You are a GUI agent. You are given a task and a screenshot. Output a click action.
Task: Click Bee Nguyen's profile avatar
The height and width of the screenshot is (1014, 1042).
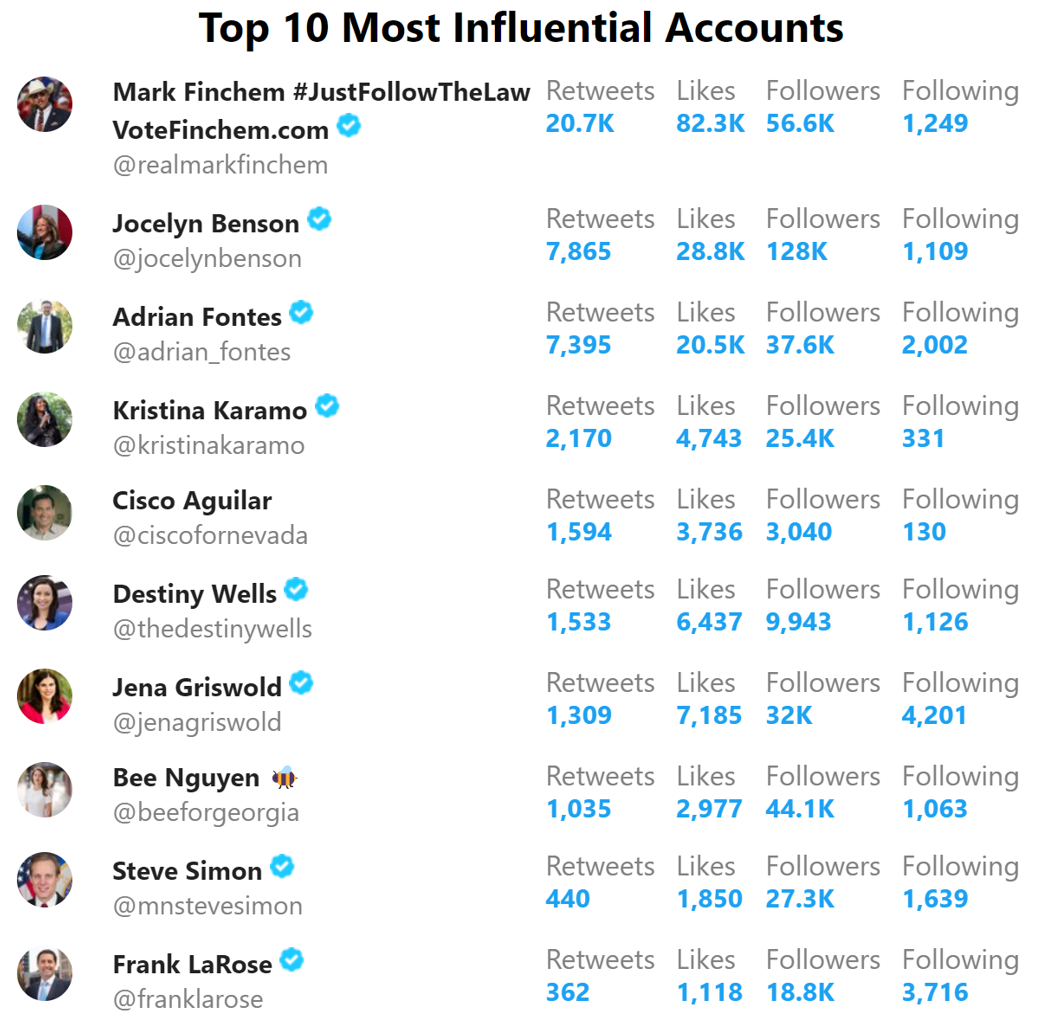pyautogui.click(x=45, y=789)
